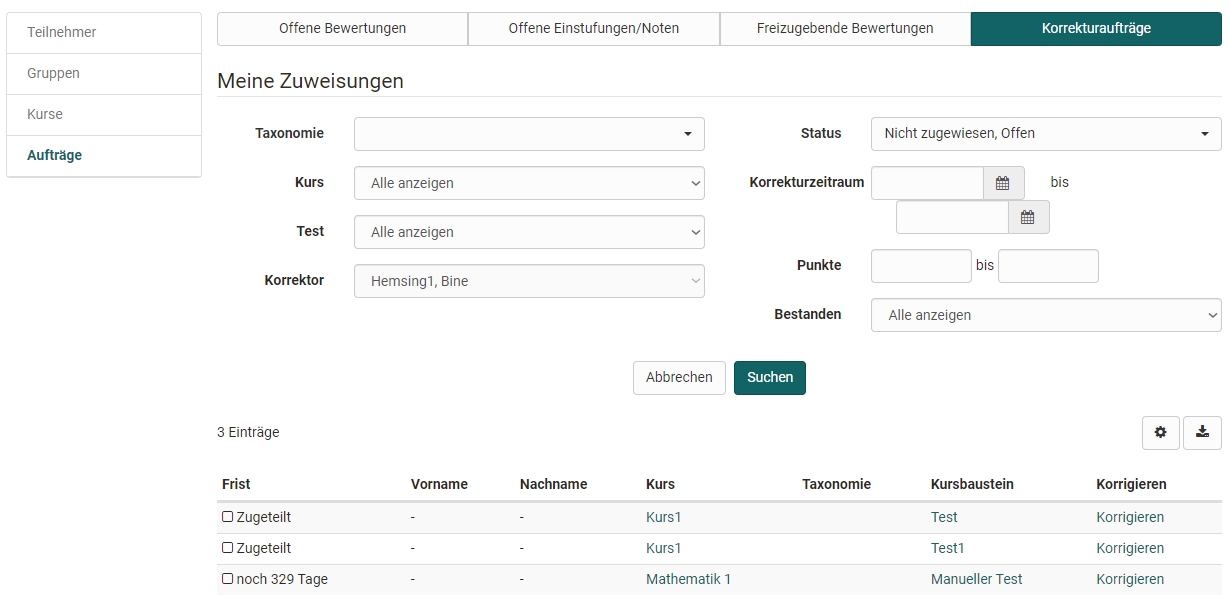This screenshot has width=1230, height=609.
Task: Switch to the Freizugebende Bewertungen tab
Action: (x=845, y=28)
